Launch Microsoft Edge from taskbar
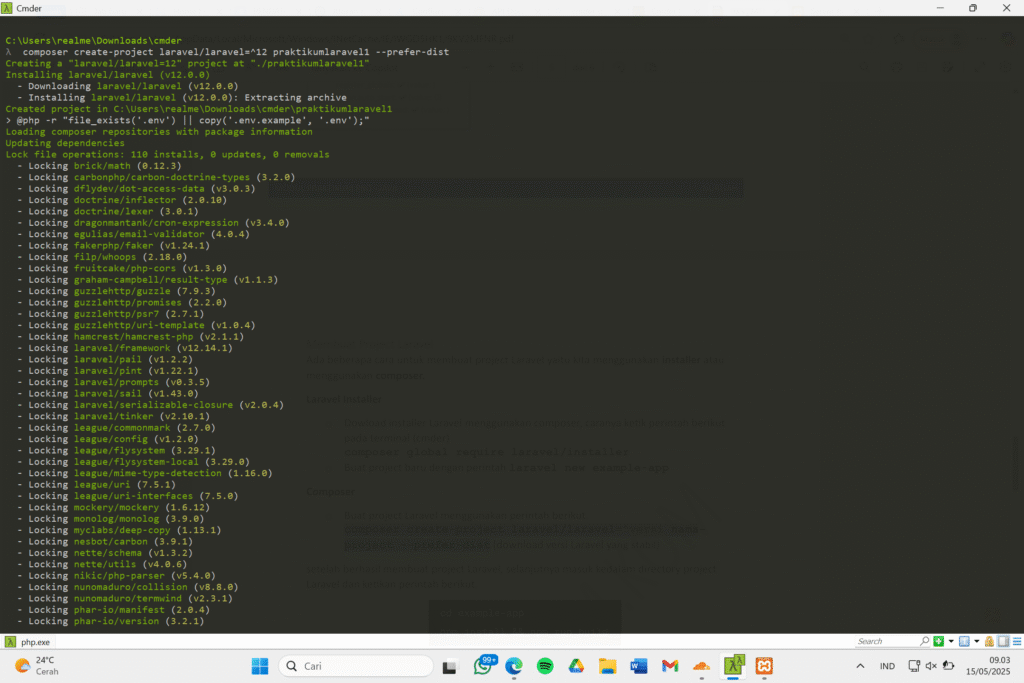This screenshot has height=683, width=1024. pos(514,666)
